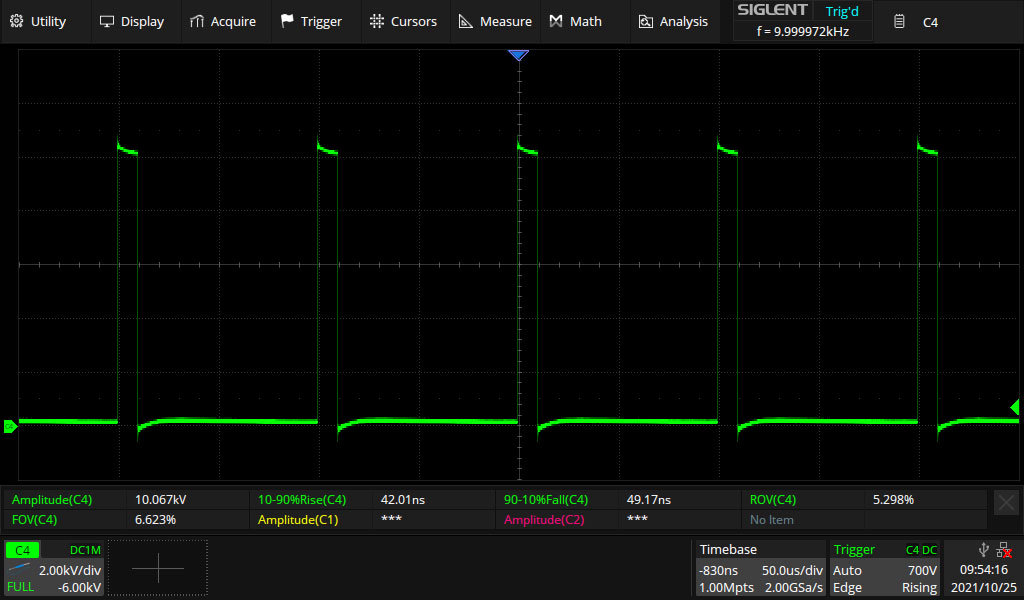Click the blue trigger position marker
The width and height of the screenshot is (1024, 600).
519,55
